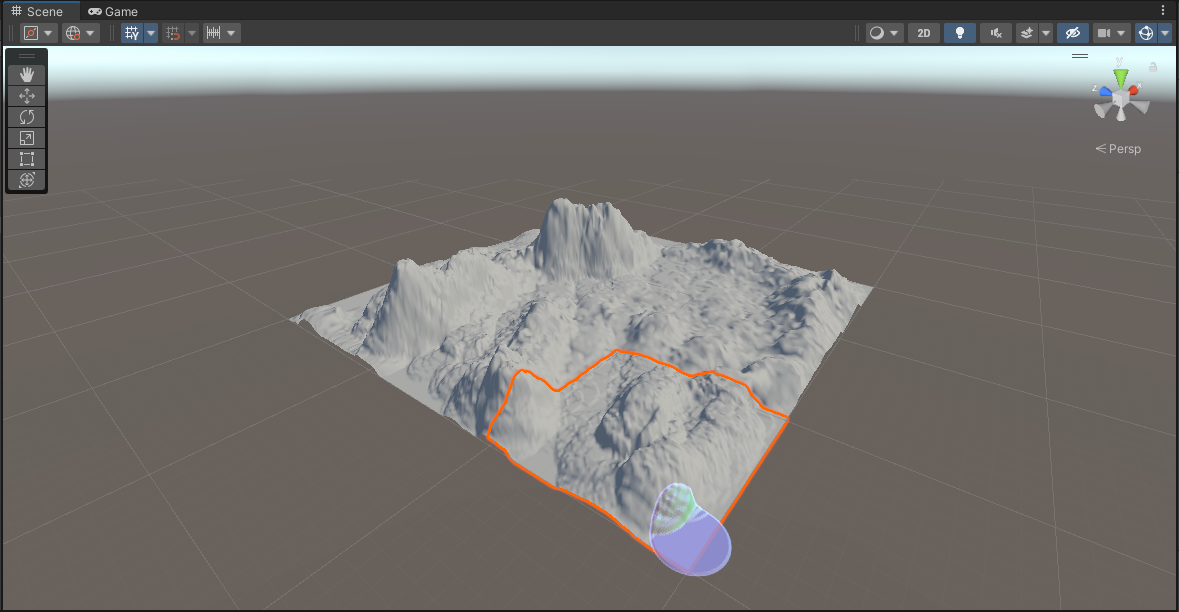Toggle scene visibility eye icon
The width and height of the screenshot is (1179, 612).
point(1073,33)
